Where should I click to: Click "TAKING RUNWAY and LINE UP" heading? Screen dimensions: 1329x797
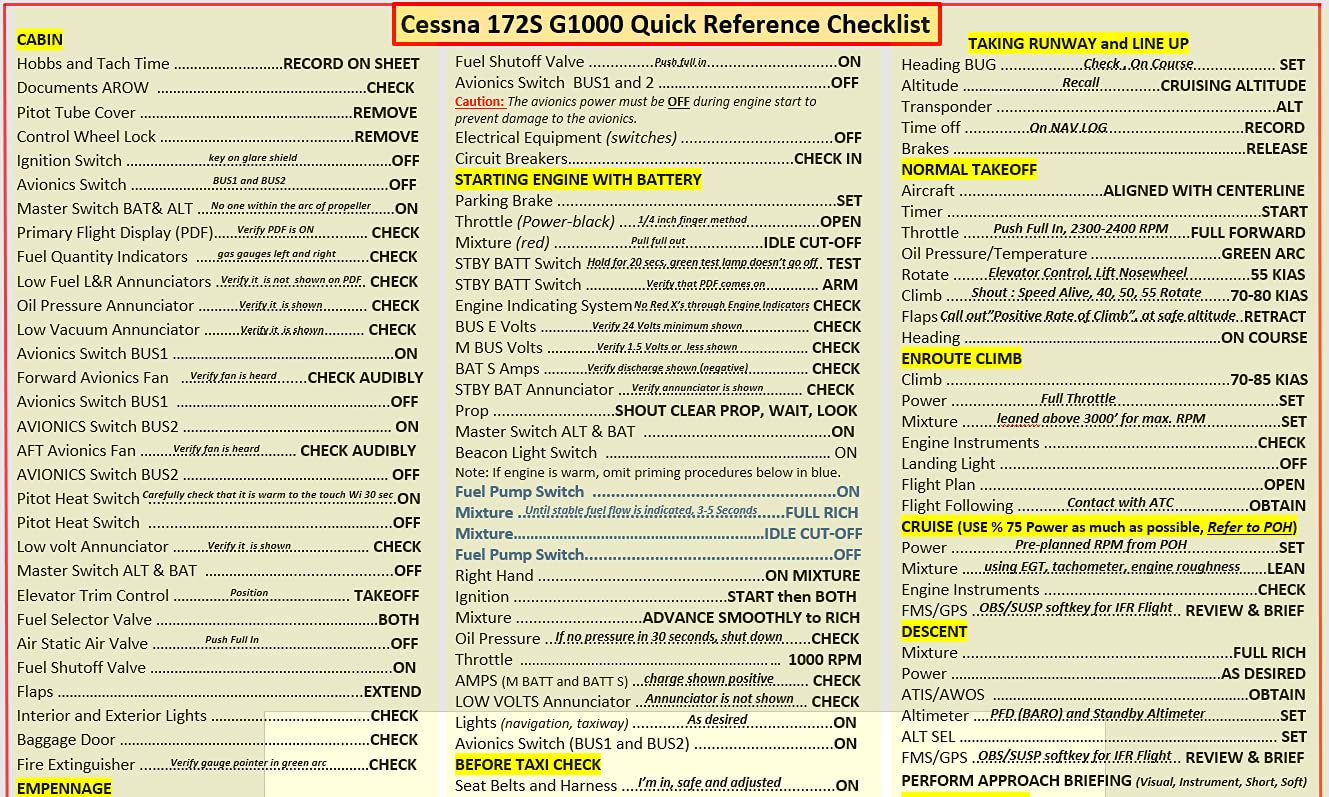coord(1078,44)
